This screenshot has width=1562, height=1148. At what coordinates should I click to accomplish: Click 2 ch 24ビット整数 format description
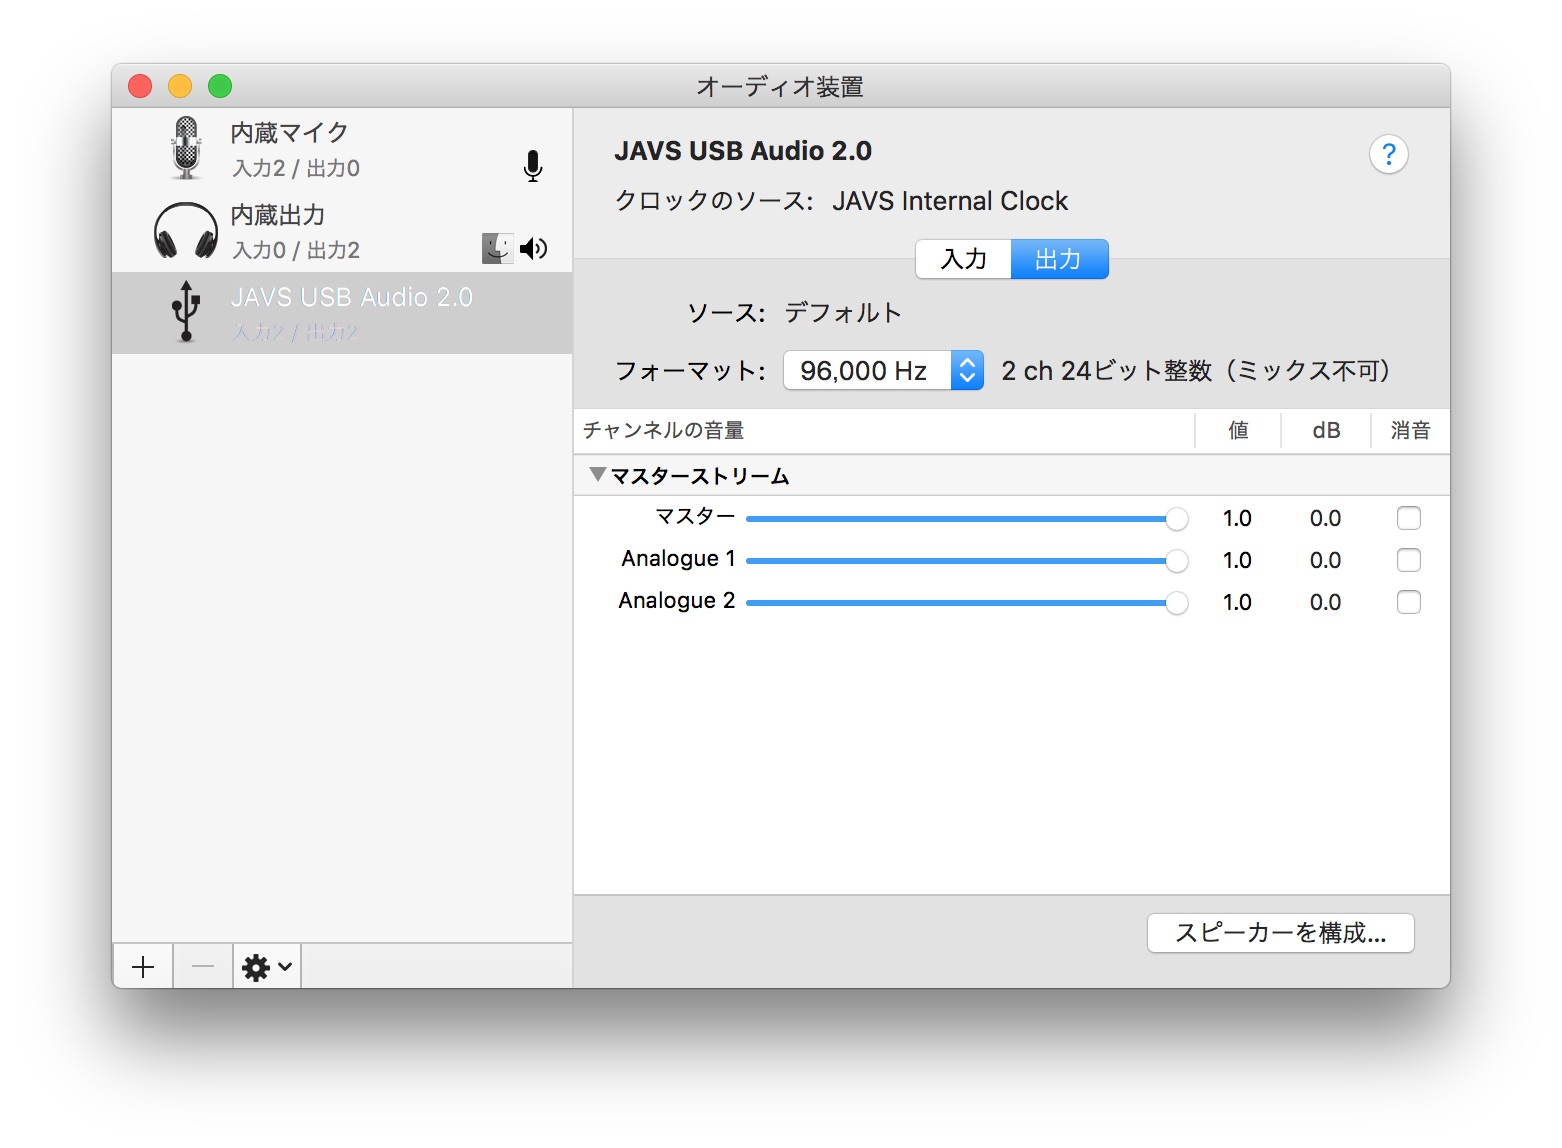pyautogui.click(x=1196, y=371)
